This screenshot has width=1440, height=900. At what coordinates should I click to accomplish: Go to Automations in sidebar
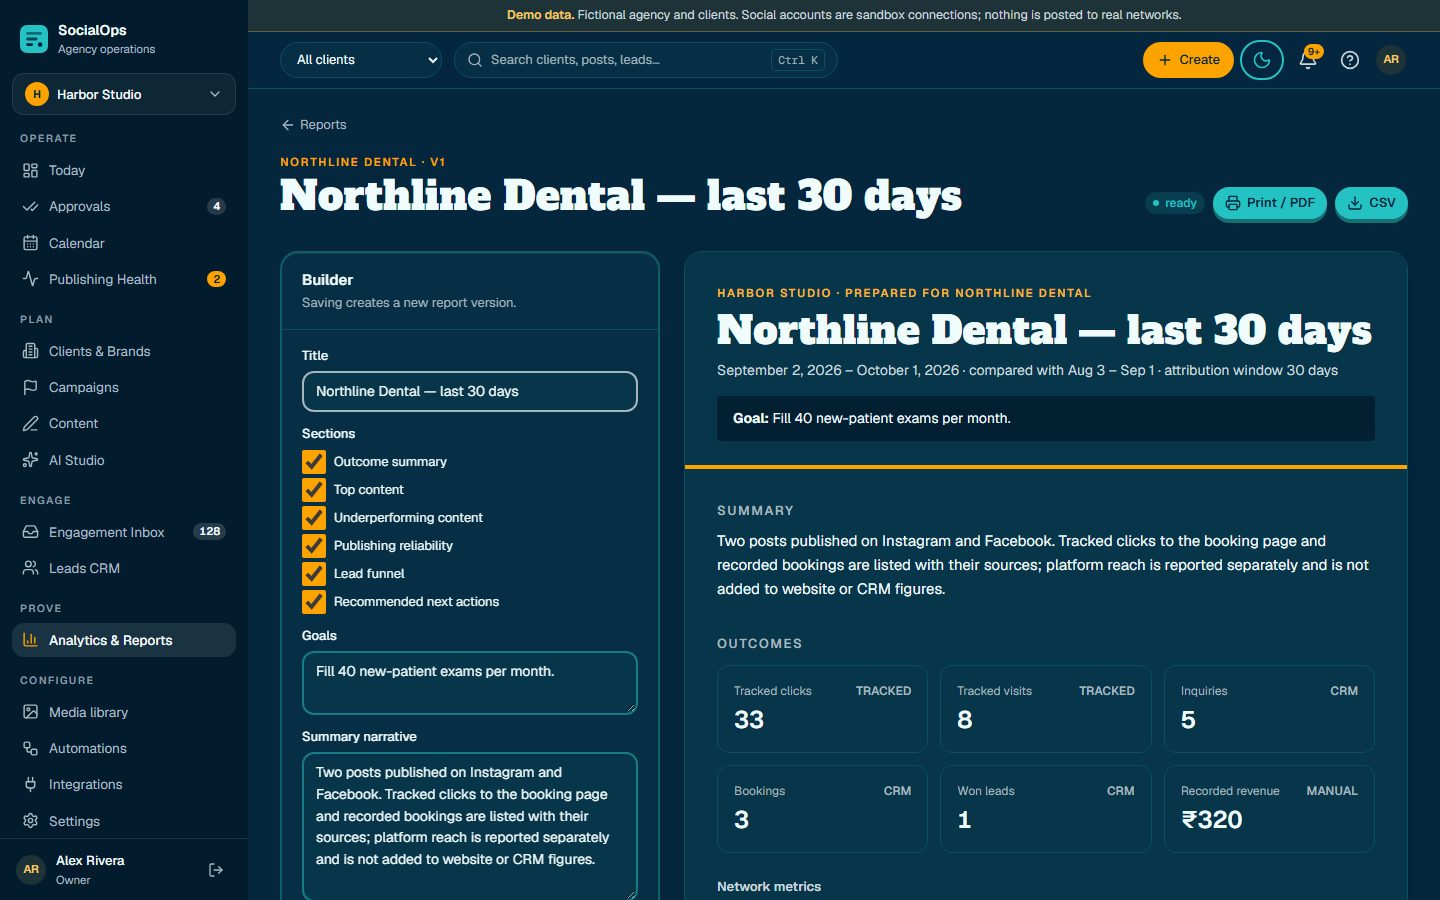pyautogui.click(x=124, y=749)
